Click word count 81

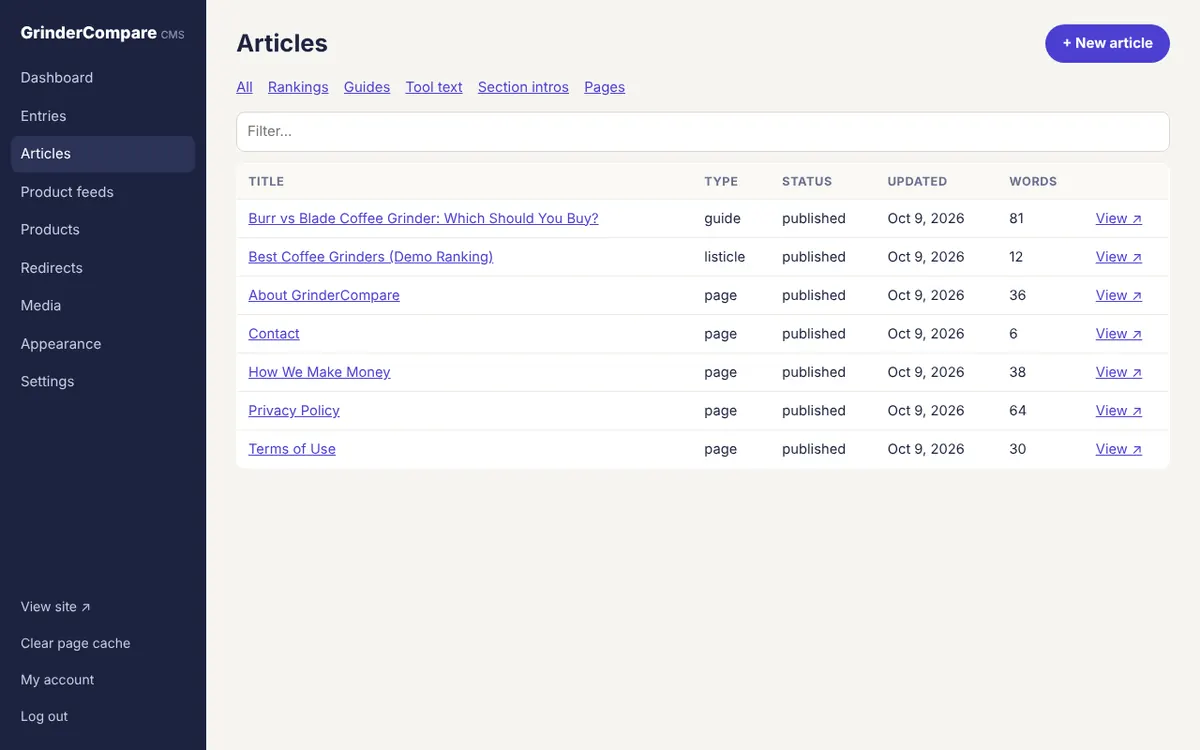pyautogui.click(x=1017, y=219)
